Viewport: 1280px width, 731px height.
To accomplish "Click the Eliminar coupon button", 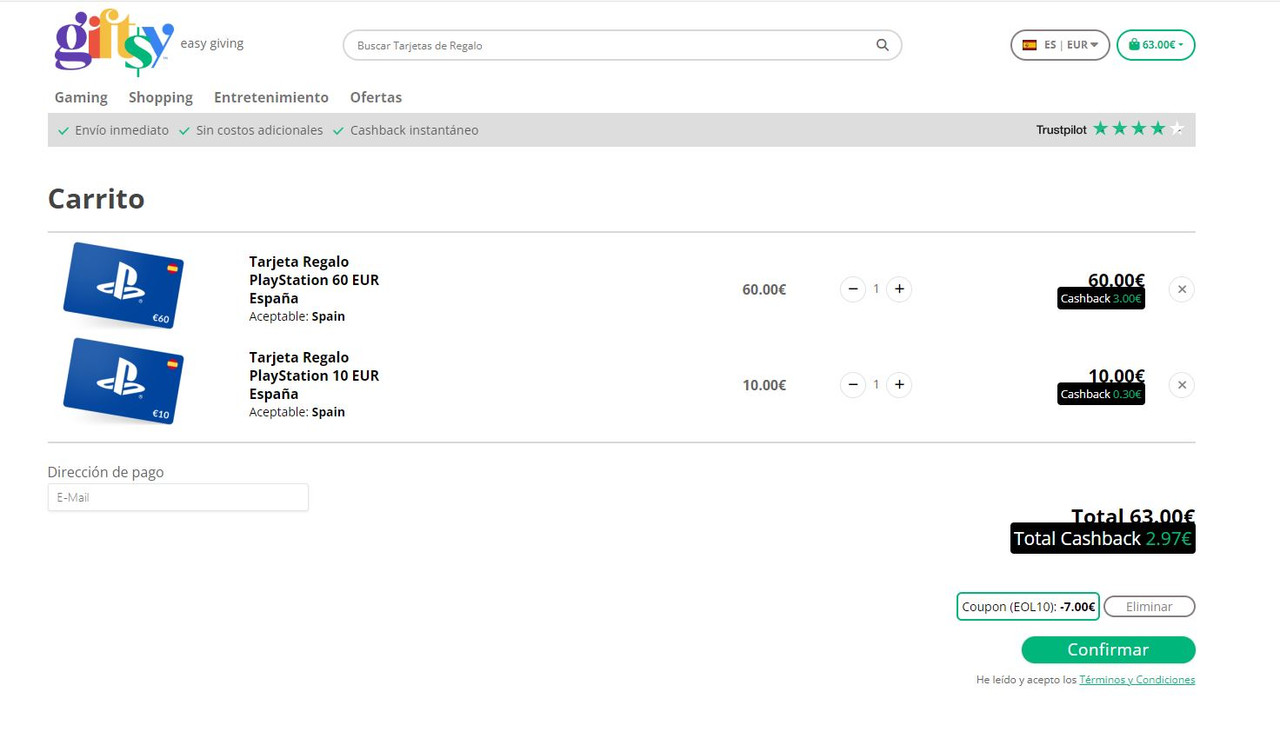I will coord(1149,606).
